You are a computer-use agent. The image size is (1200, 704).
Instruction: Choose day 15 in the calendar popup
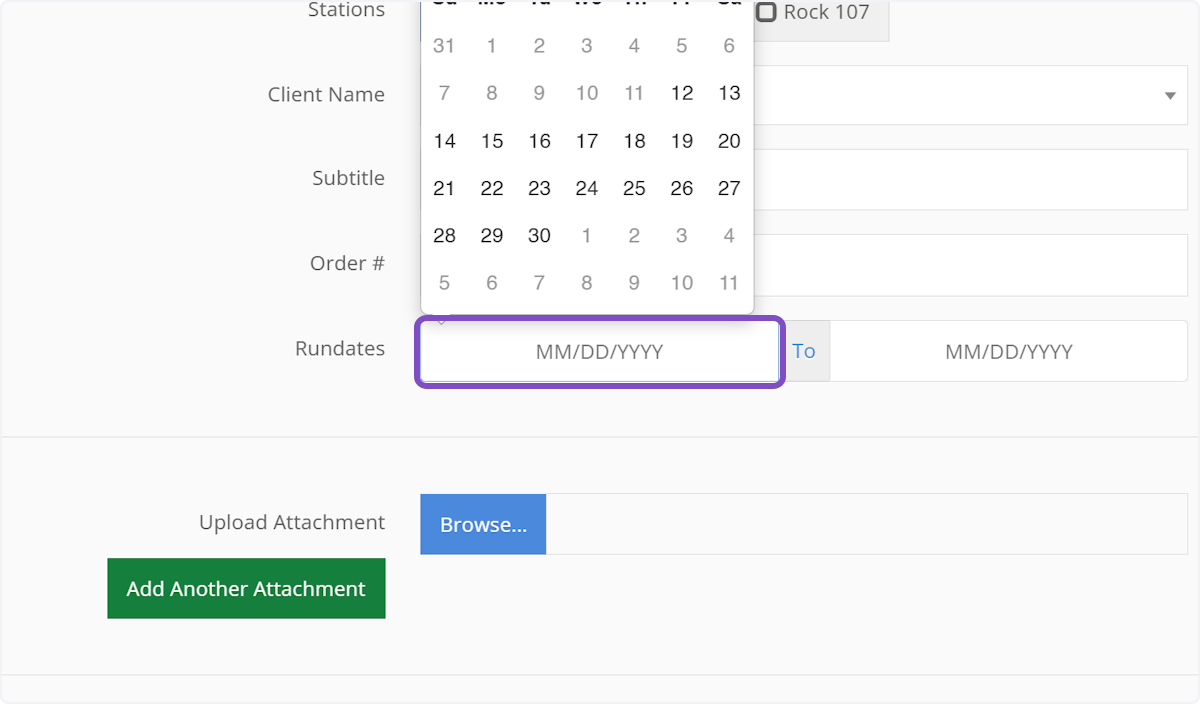tap(492, 141)
